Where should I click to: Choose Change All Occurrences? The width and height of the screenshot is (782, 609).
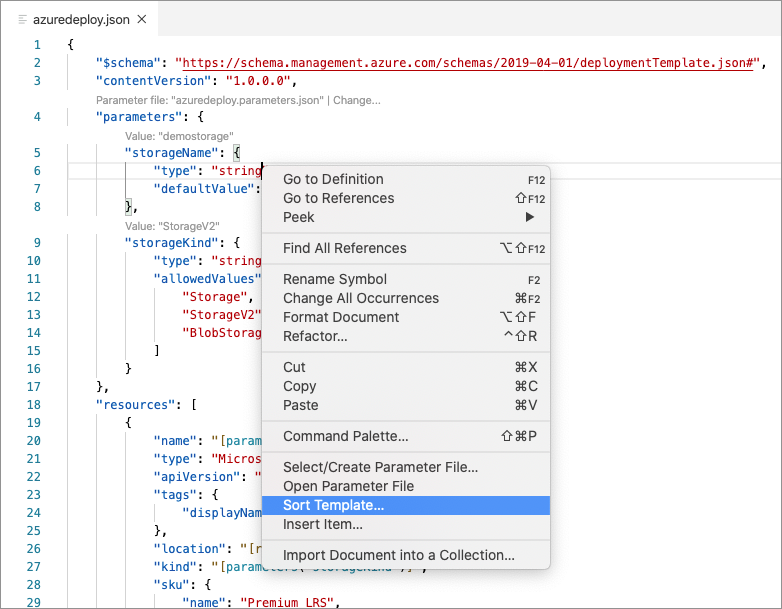coord(405,298)
